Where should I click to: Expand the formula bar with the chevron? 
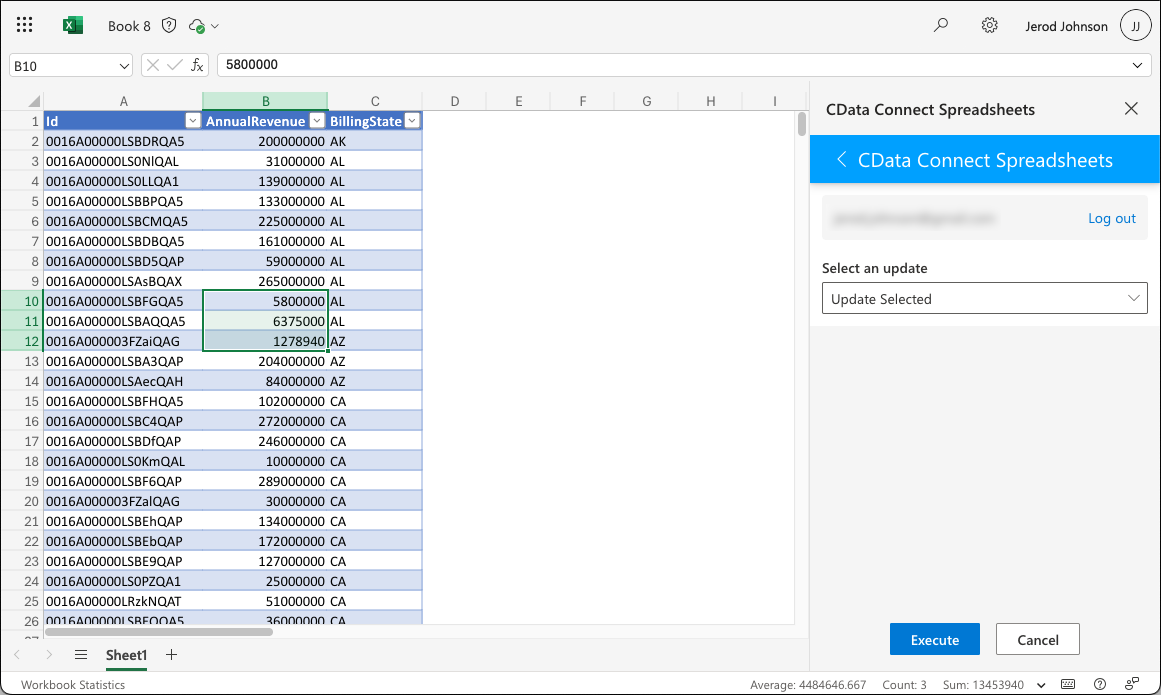1138,65
